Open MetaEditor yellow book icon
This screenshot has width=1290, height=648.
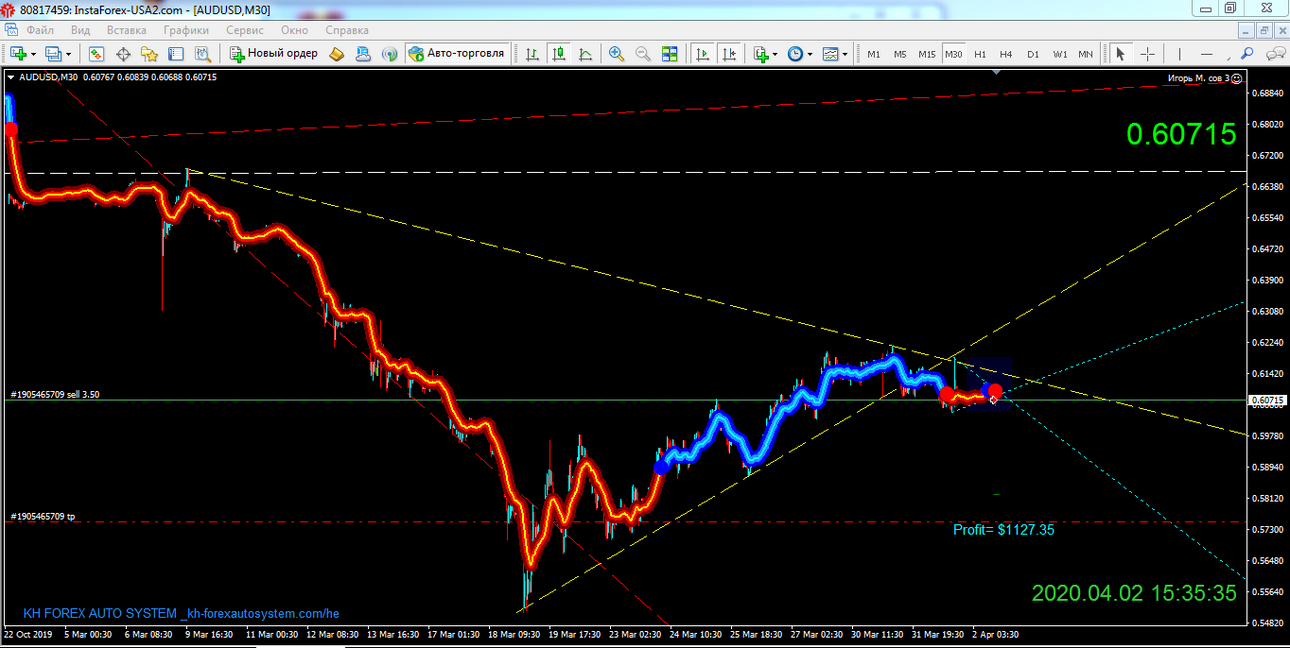coord(338,53)
